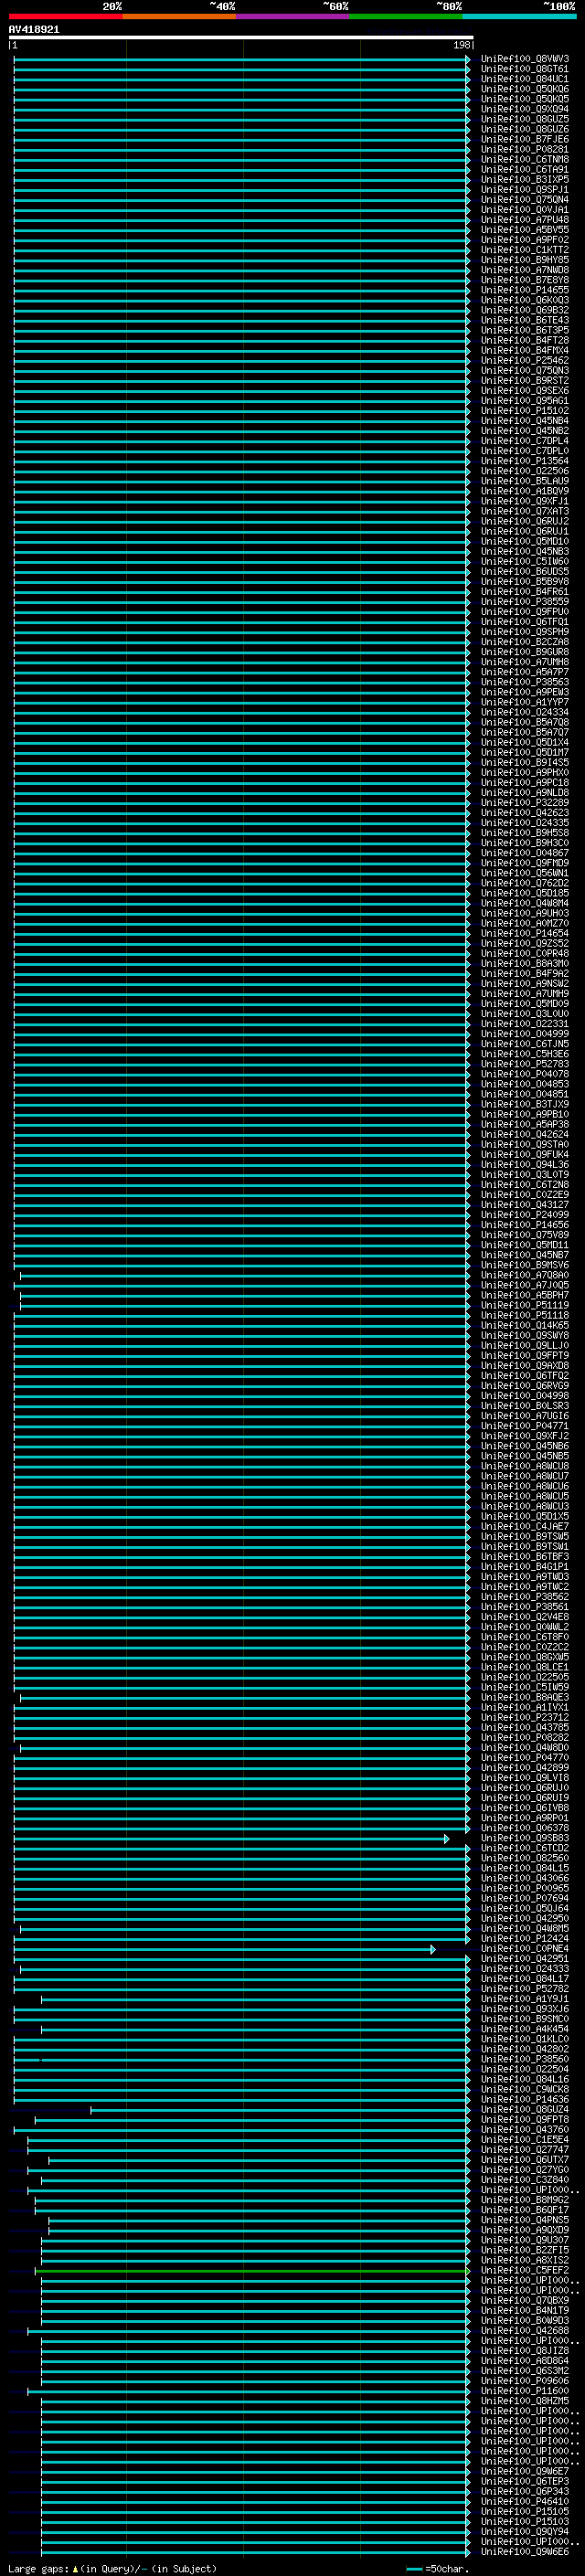The height and width of the screenshot is (2576, 585).
Task: Select the query name AV418921
Action: (x=34, y=29)
